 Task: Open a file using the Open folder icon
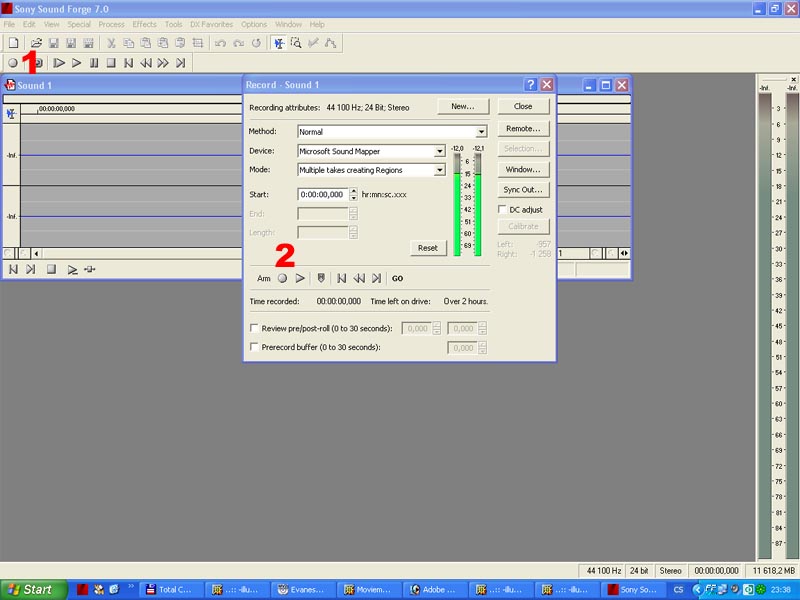tap(36, 43)
